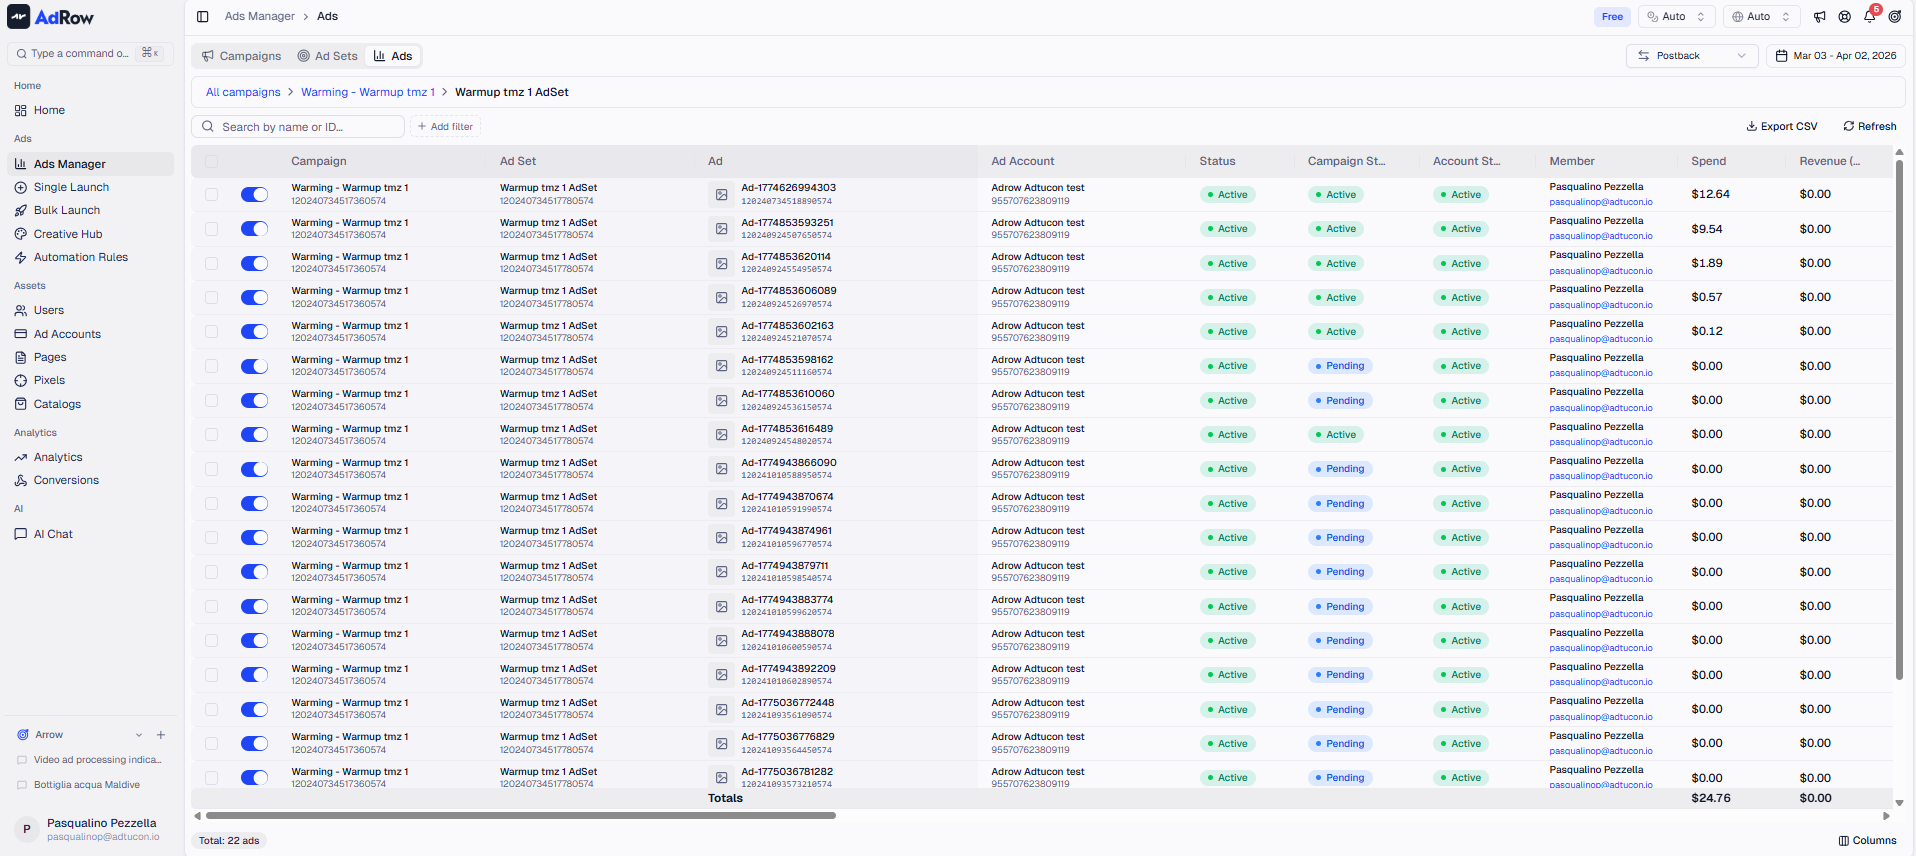1916x856 pixels.
Task: Click image thumbnail icon for Ad-1774626994303
Action: tap(721, 194)
